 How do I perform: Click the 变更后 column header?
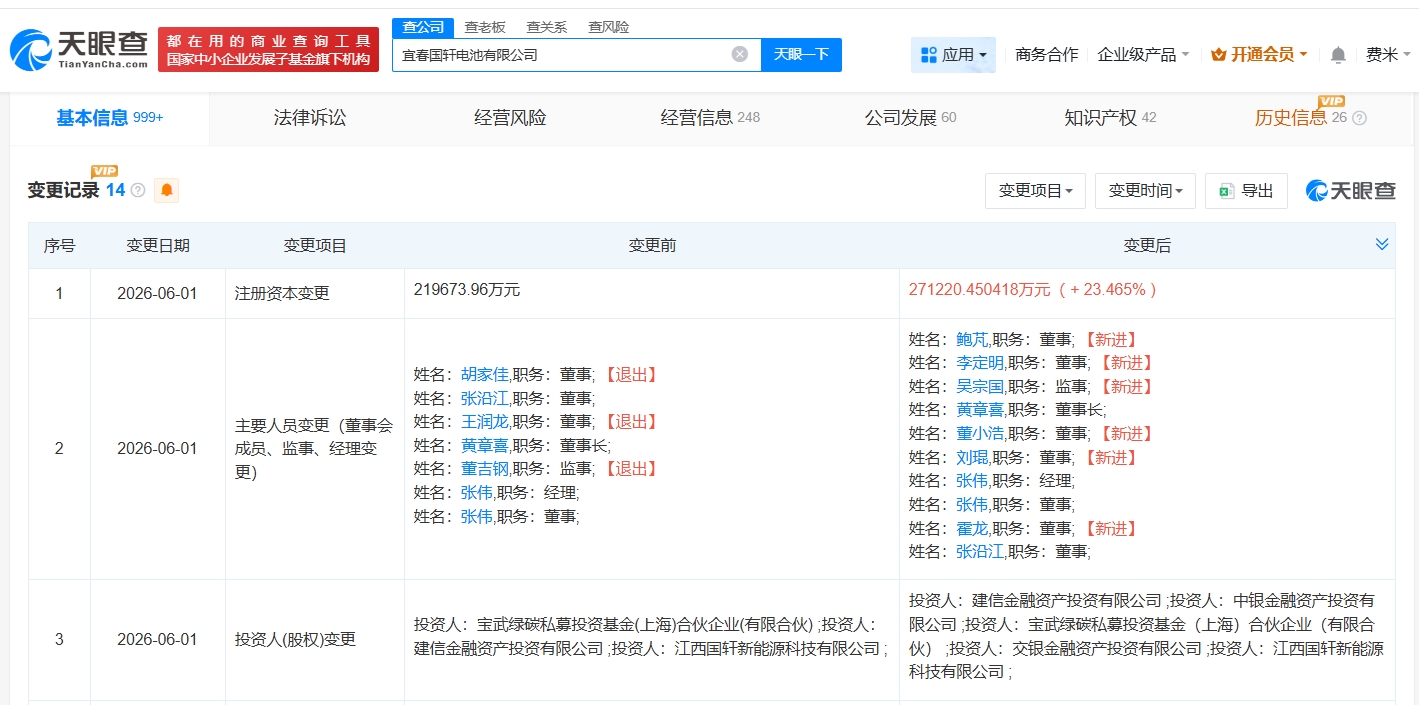1147,245
